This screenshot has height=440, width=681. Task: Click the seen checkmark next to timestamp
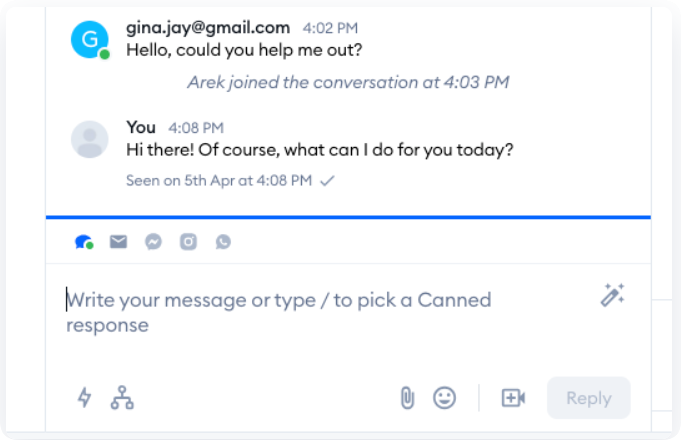[327, 181]
